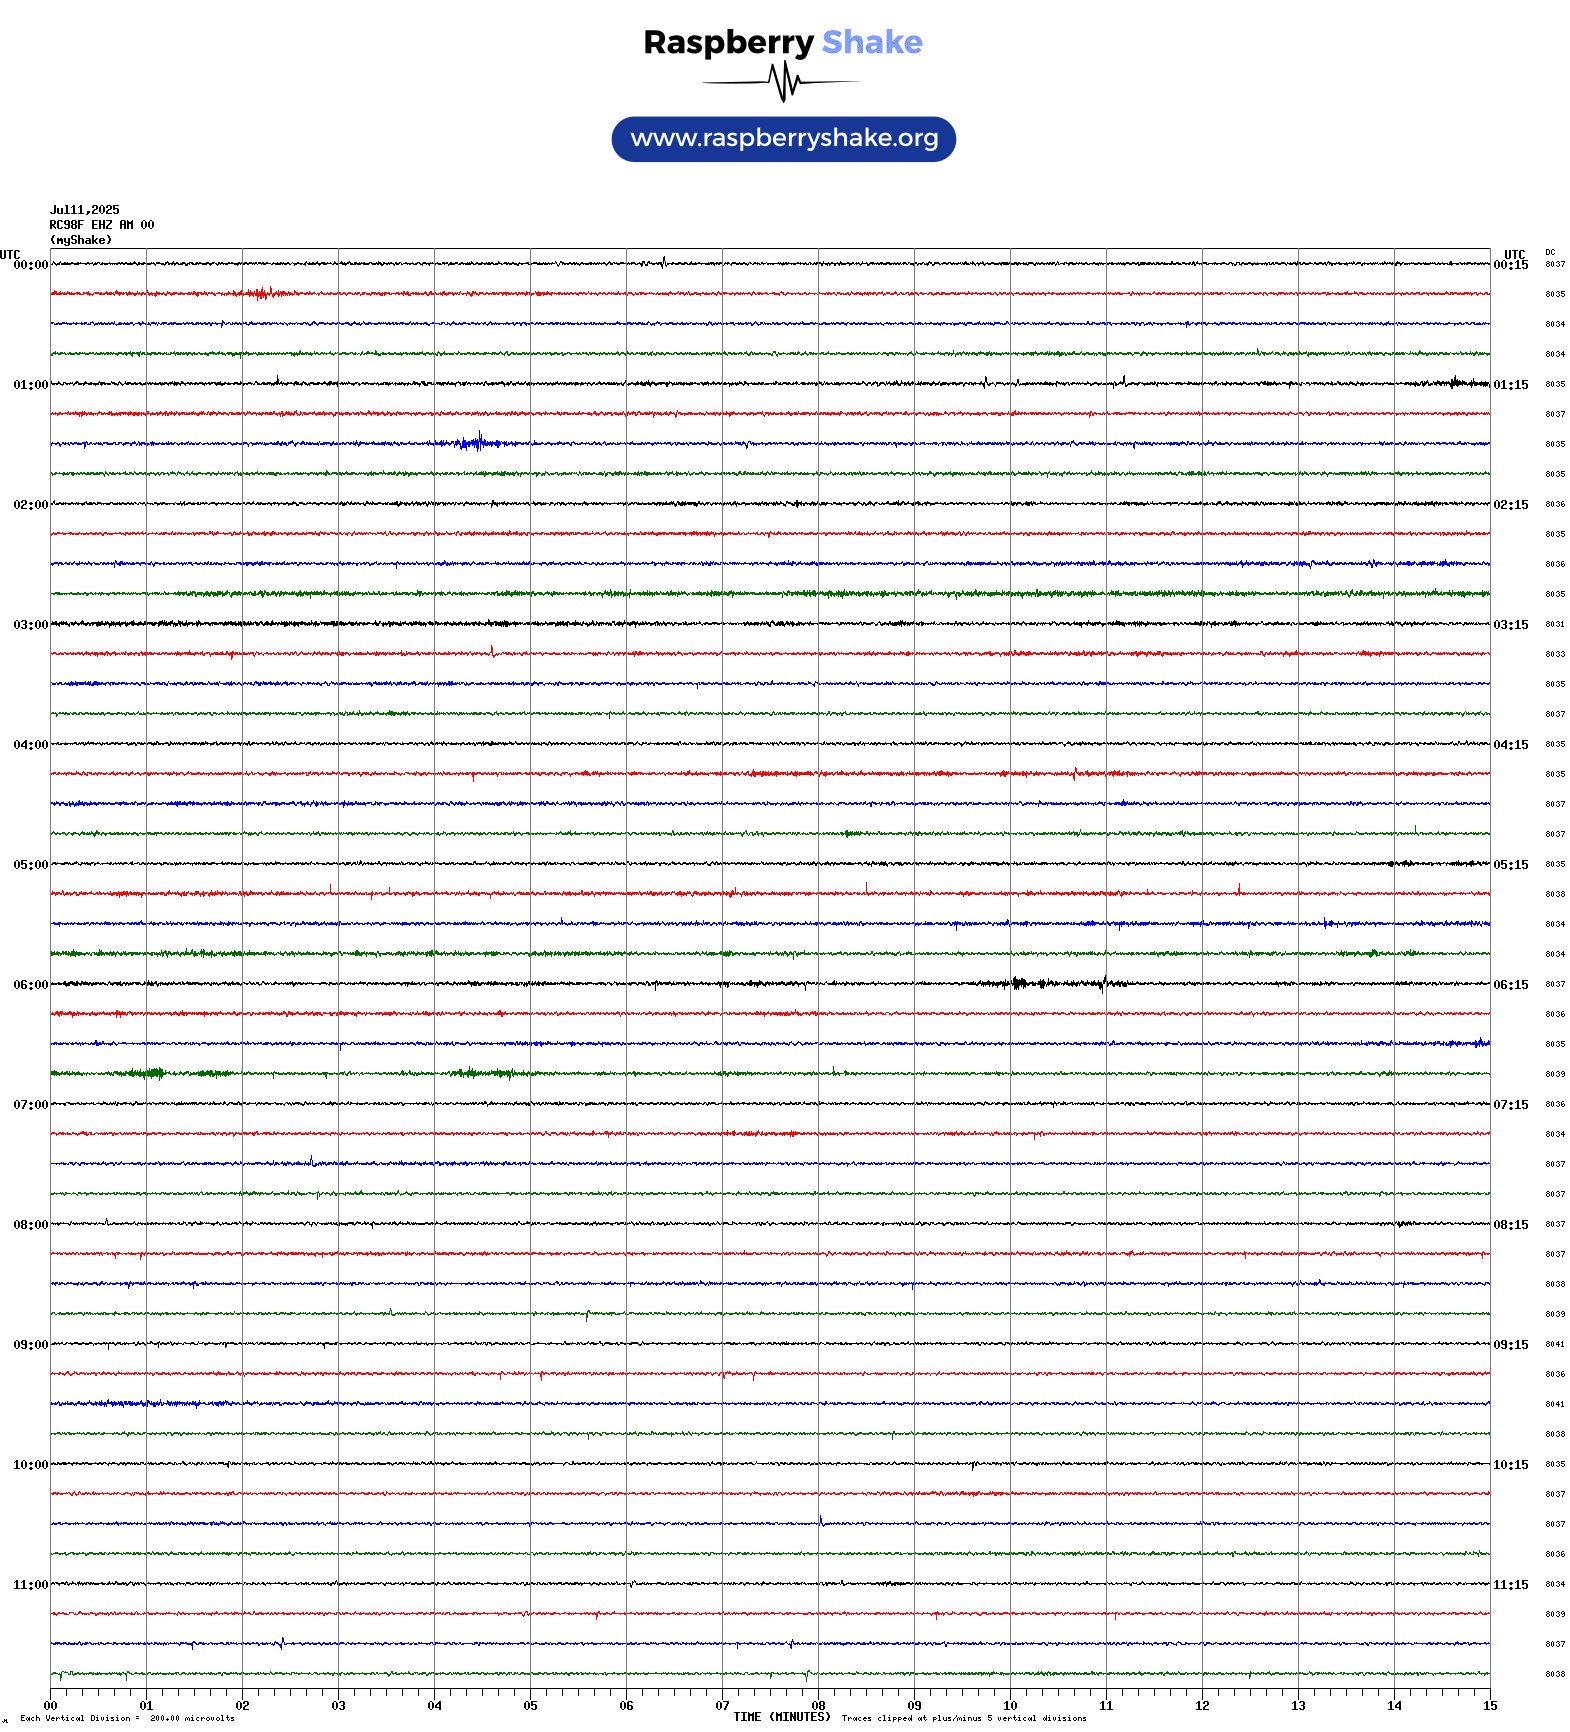Screen dimensions: 1570x1732
Task: Select the Jul11,2025 date label
Action: [85, 210]
